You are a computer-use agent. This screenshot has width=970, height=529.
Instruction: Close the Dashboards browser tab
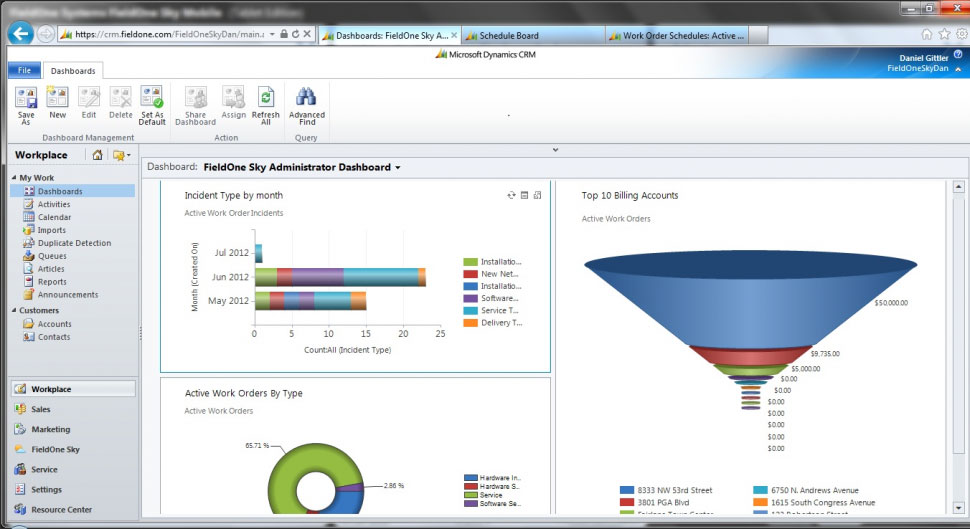pyautogui.click(x=454, y=36)
